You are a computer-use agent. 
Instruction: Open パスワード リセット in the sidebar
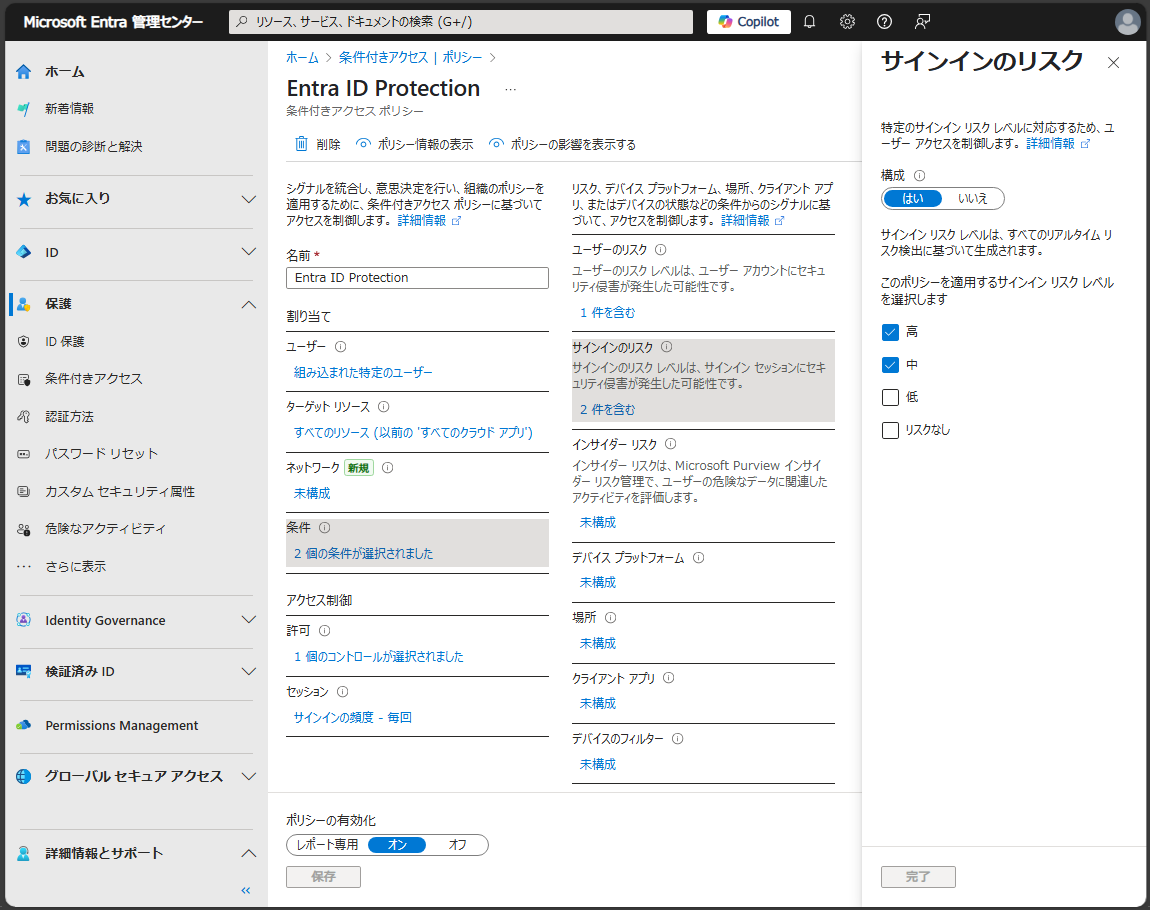pyautogui.click(x=101, y=454)
